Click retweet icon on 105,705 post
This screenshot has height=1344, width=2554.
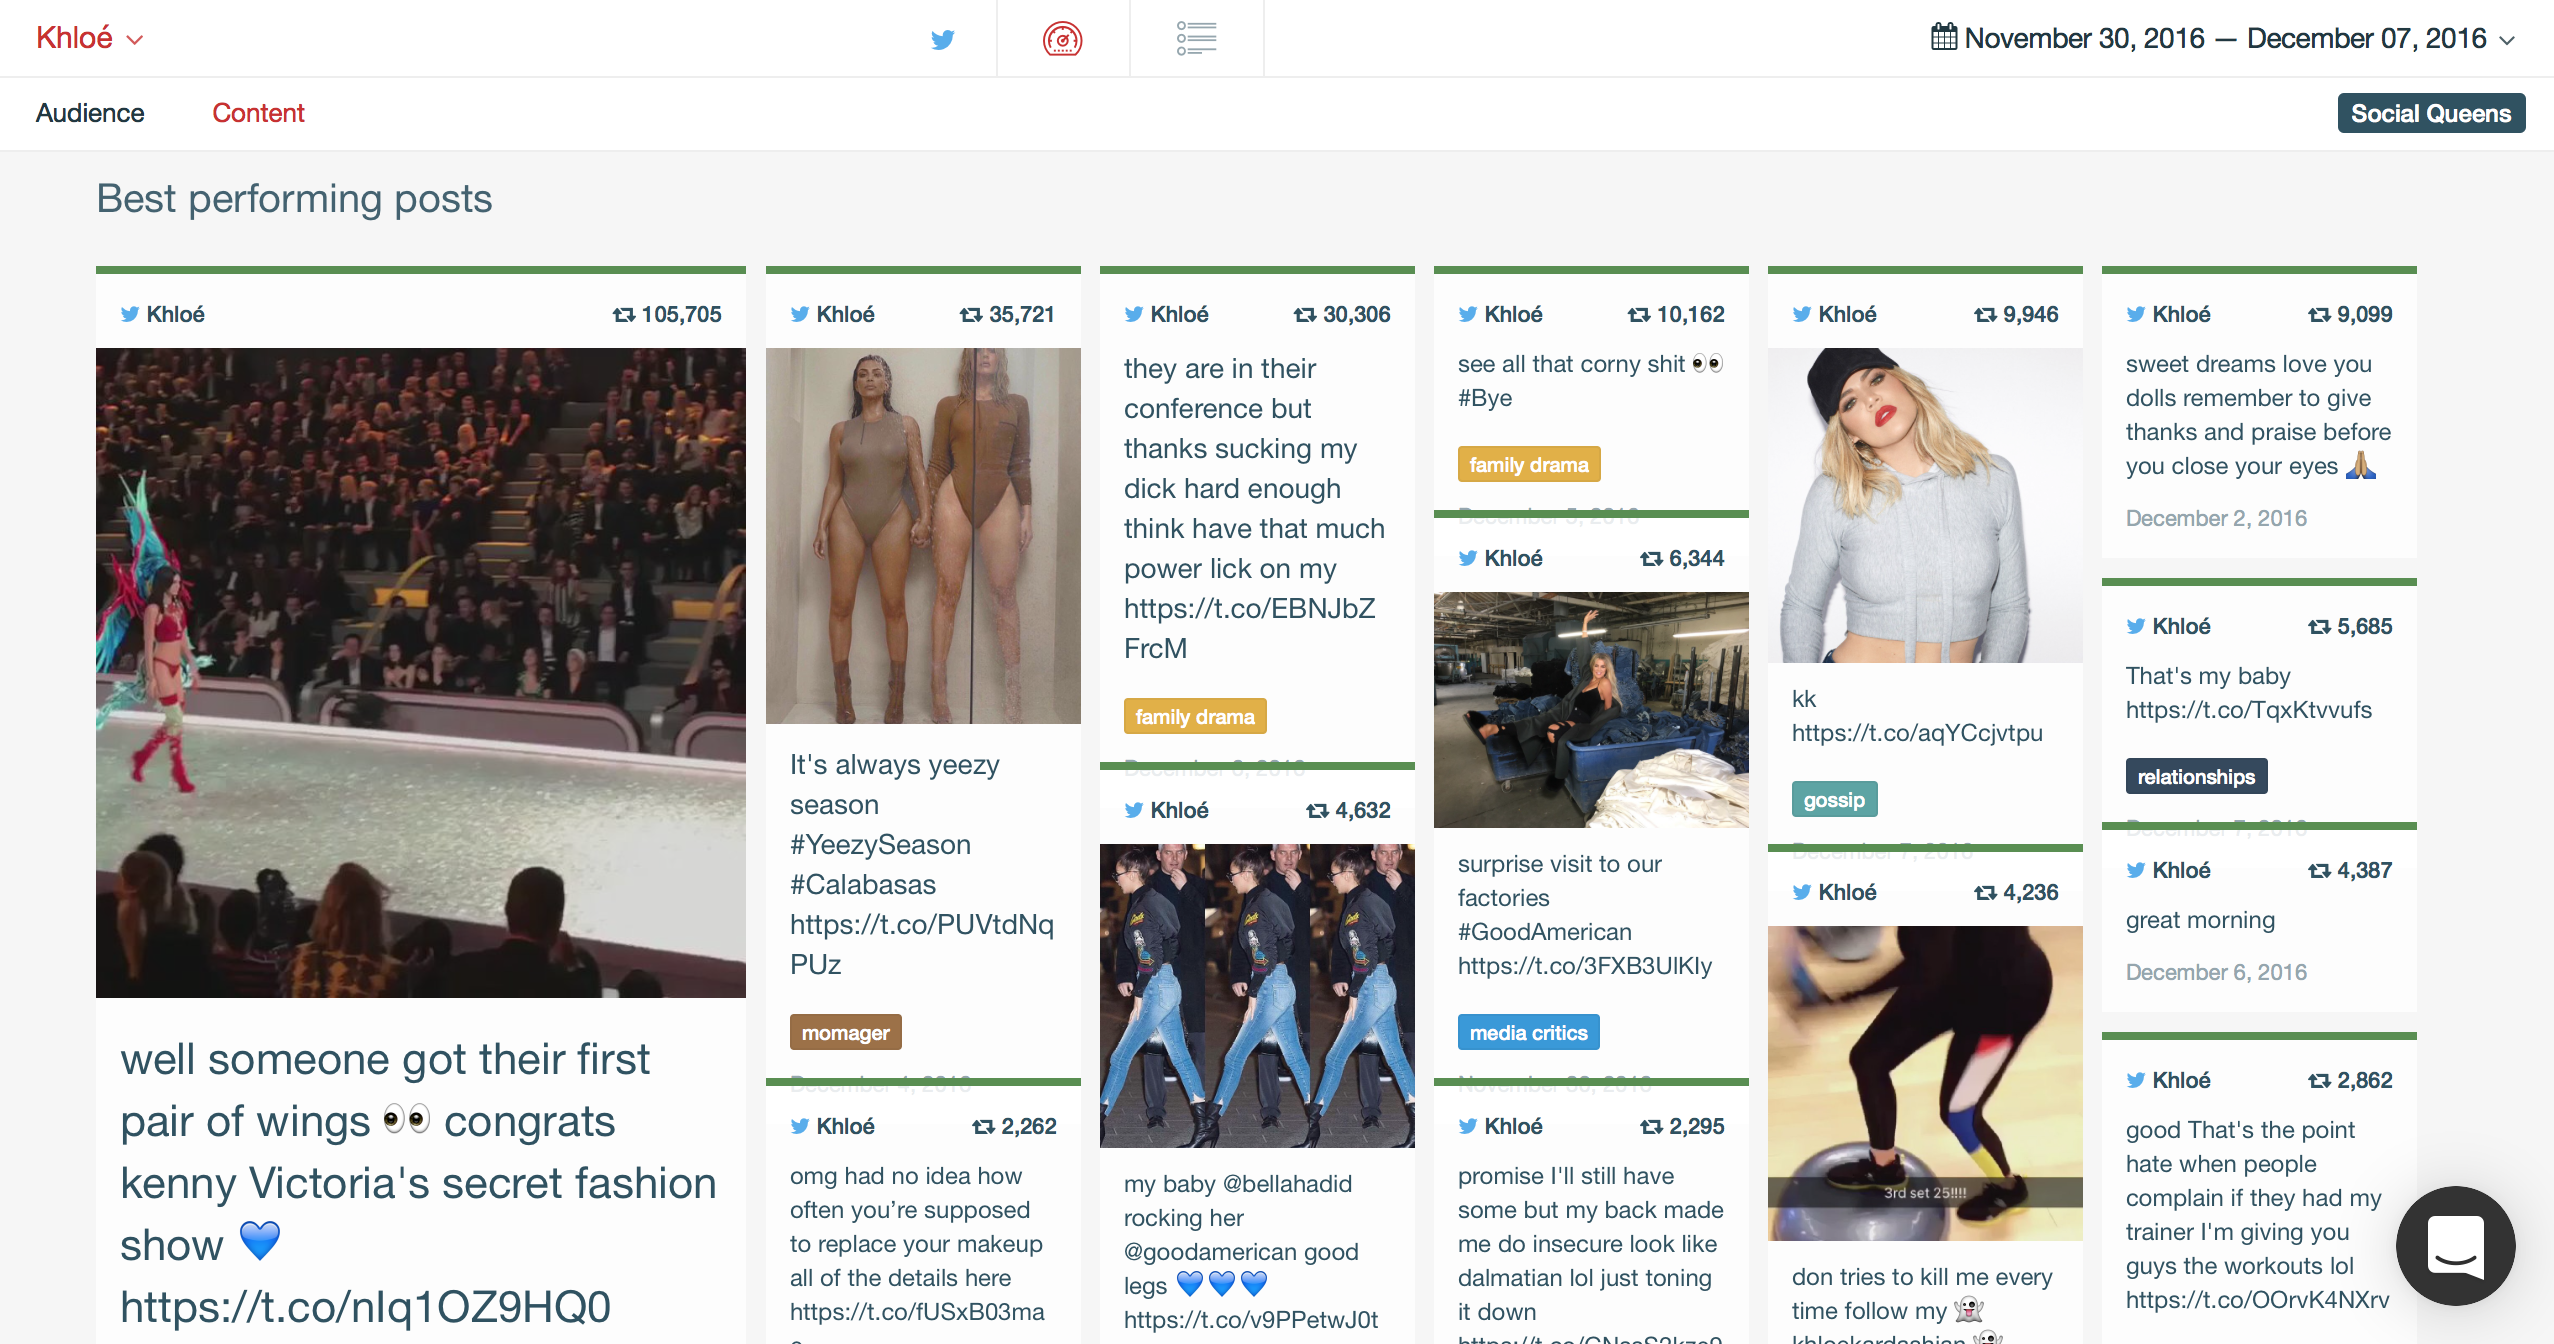[x=624, y=315]
